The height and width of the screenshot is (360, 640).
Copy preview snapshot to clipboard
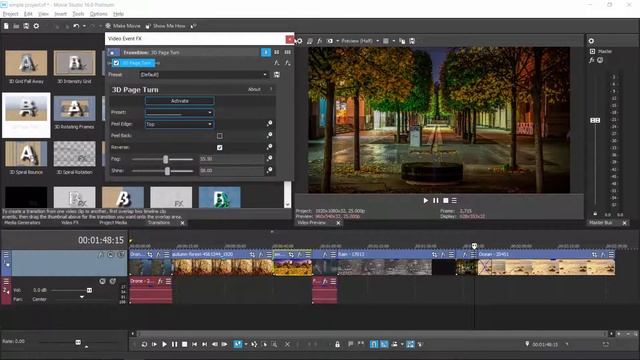(402, 41)
